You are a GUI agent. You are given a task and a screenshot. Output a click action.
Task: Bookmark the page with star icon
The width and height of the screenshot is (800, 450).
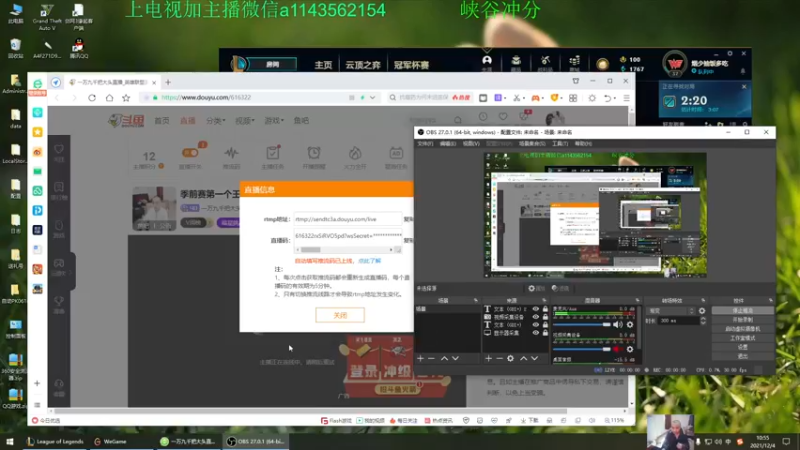pos(126,97)
